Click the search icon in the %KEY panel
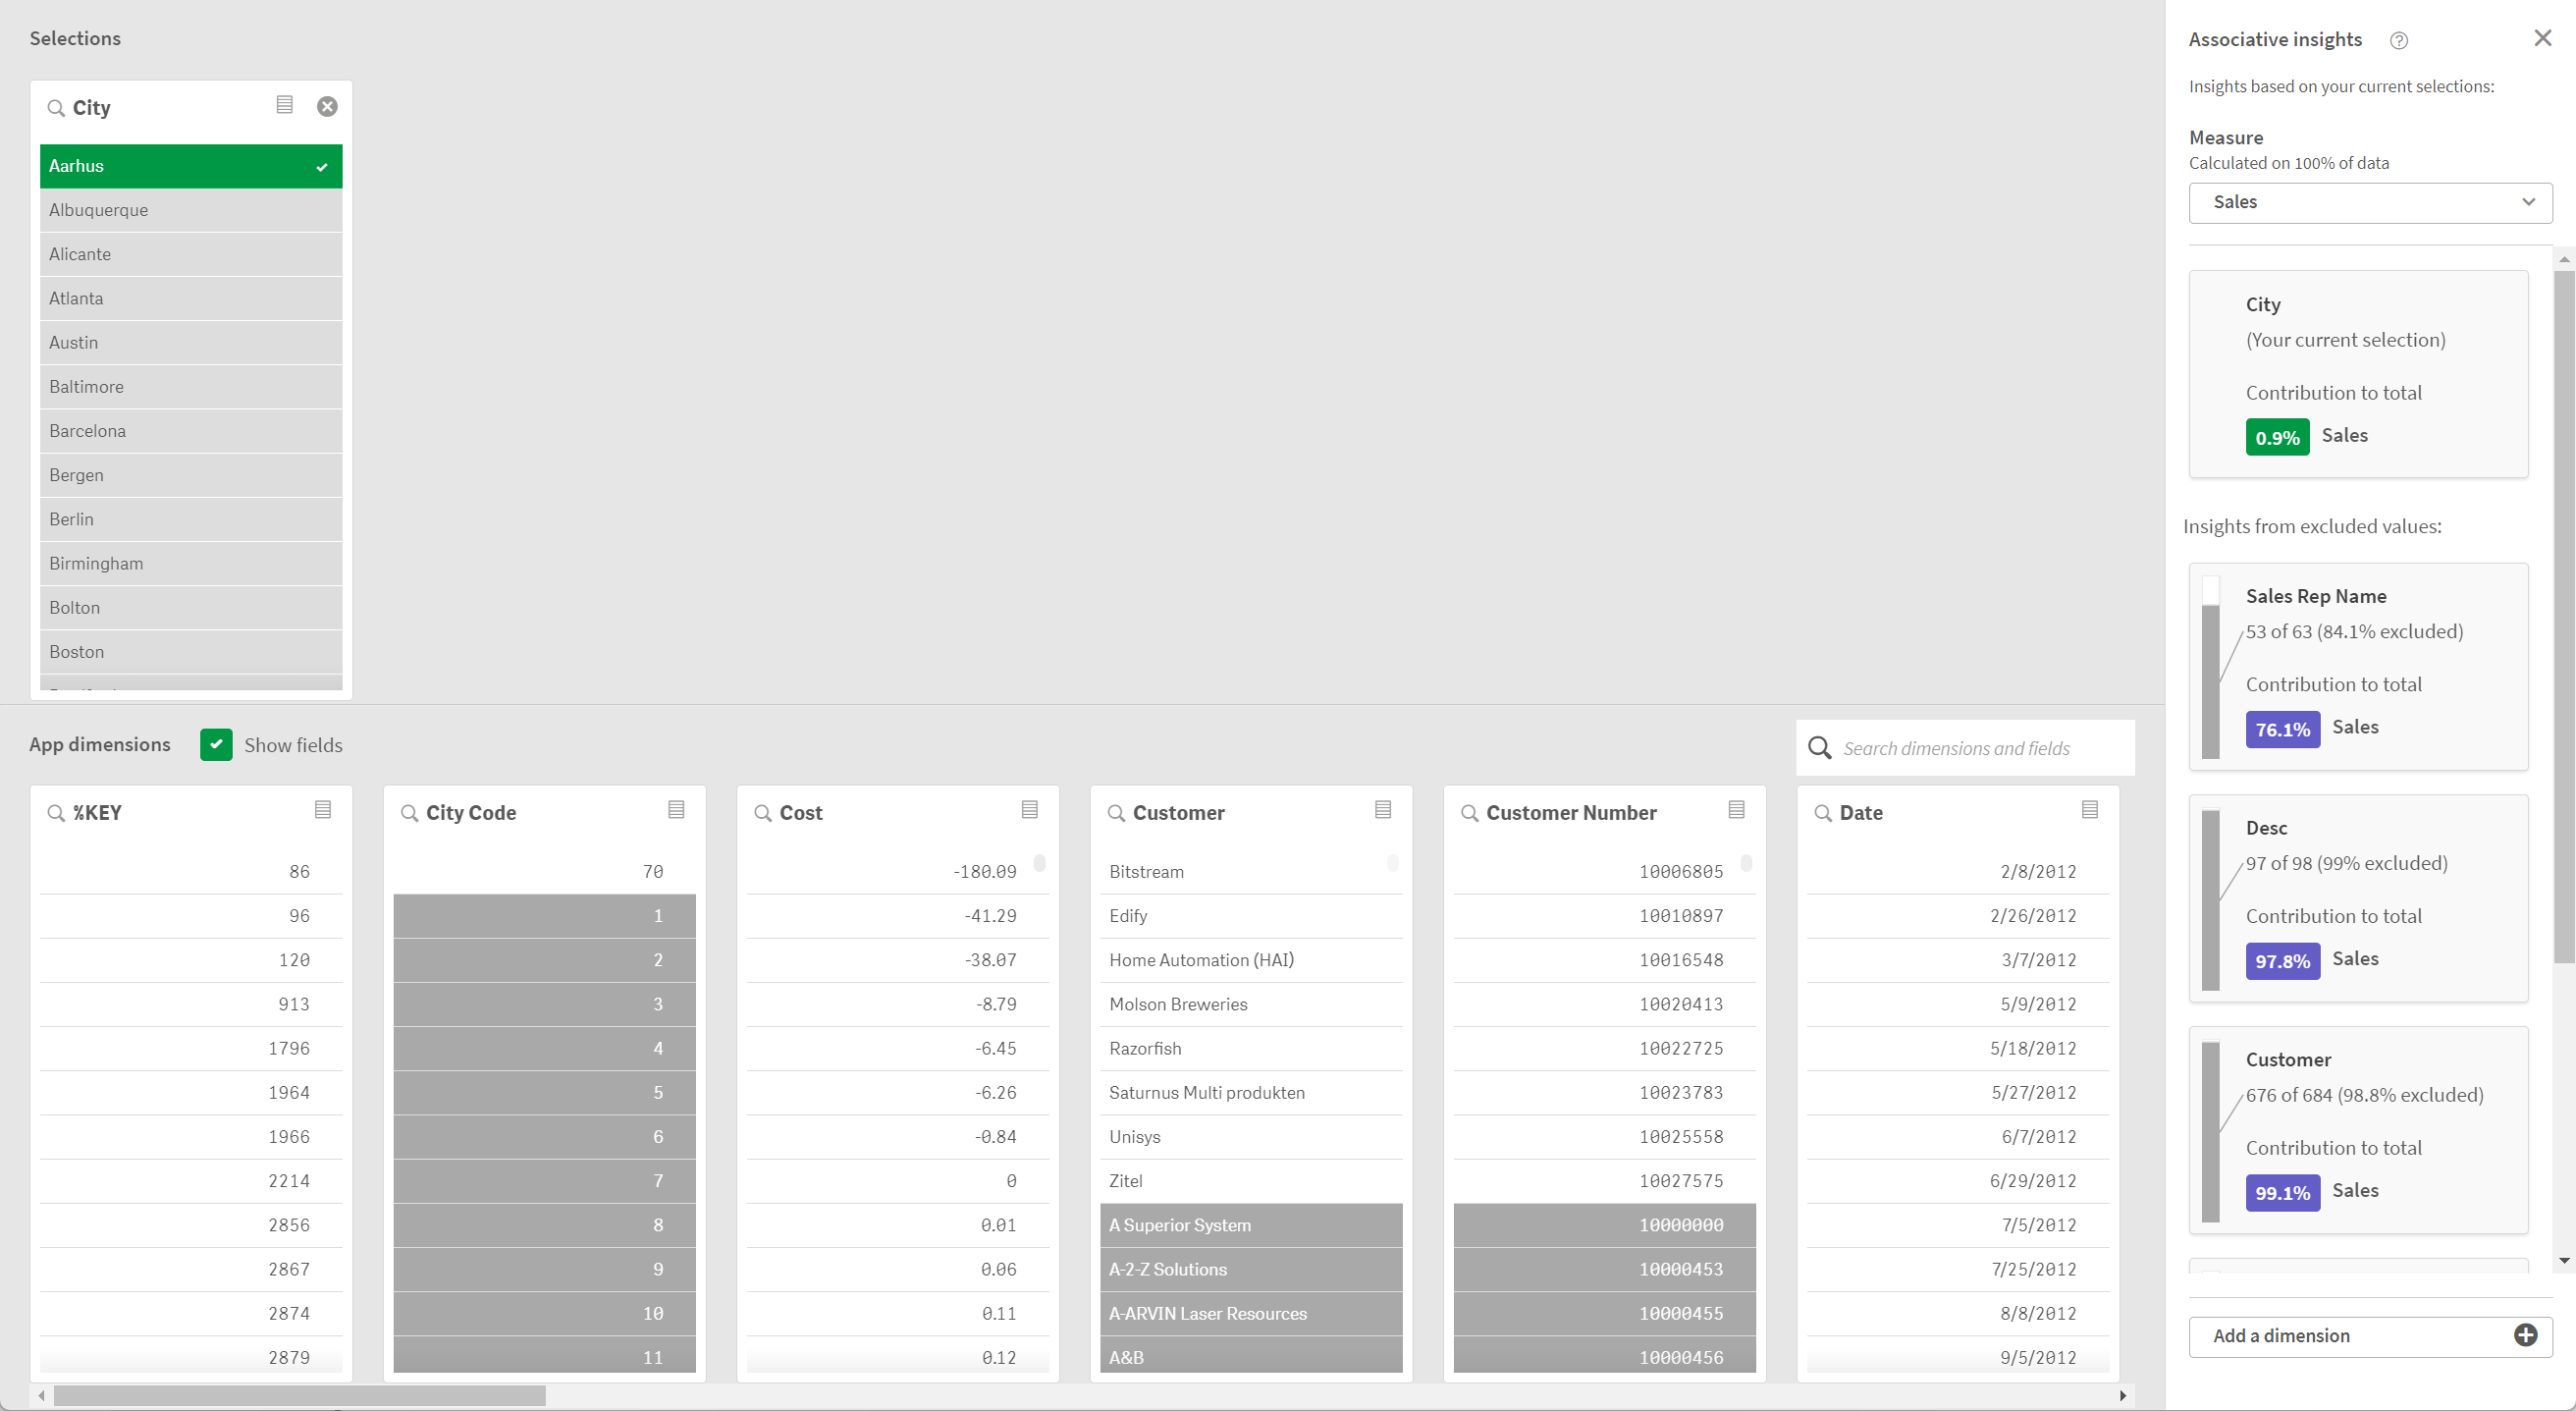Image resolution: width=2576 pixels, height=1411 pixels. (57, 812)
